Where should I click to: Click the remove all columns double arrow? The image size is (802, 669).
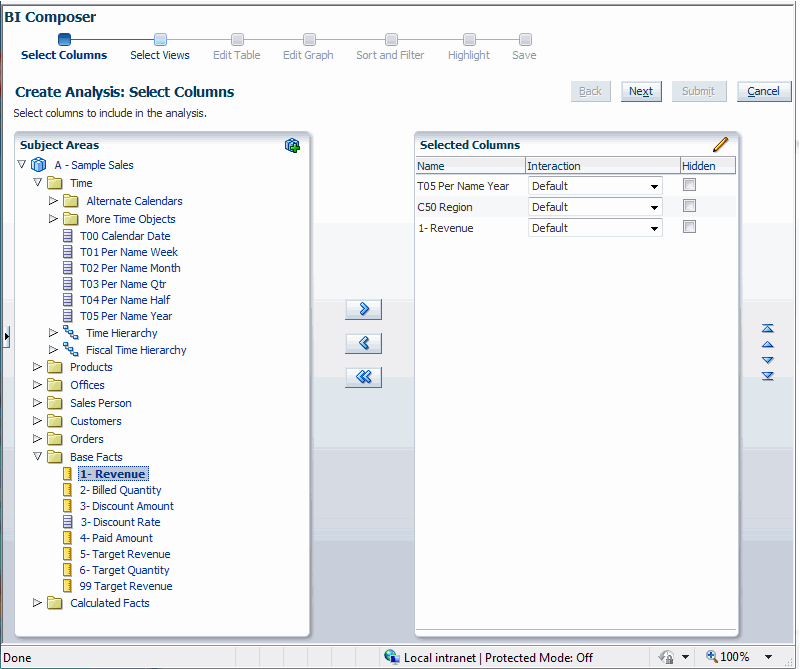tap(363, 377)
